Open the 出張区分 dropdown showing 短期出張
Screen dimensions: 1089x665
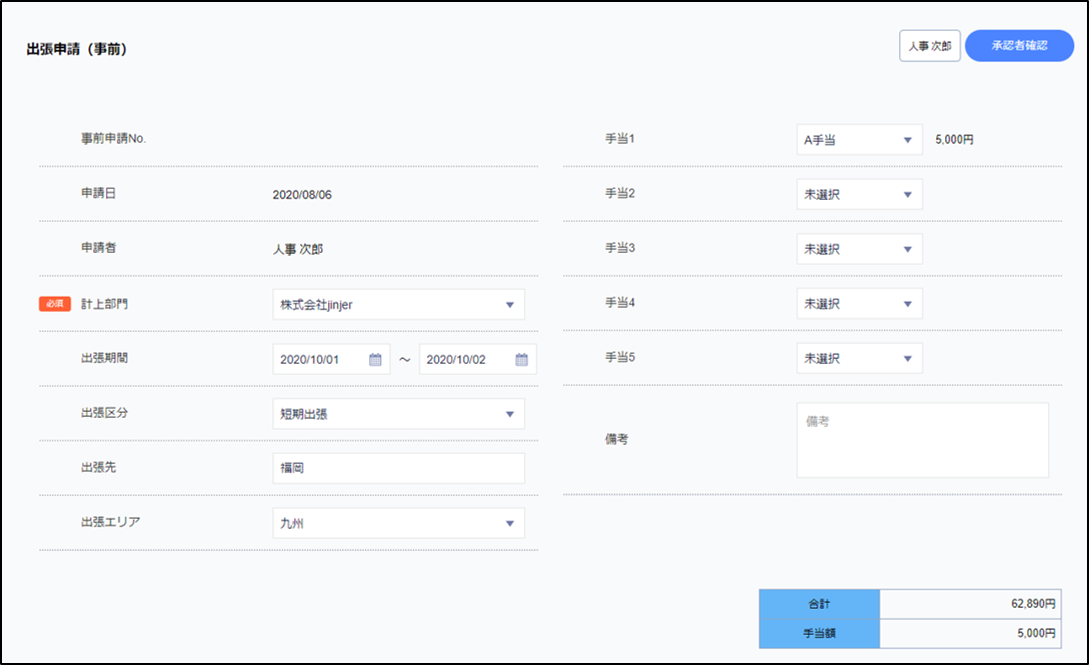(398, 414)
